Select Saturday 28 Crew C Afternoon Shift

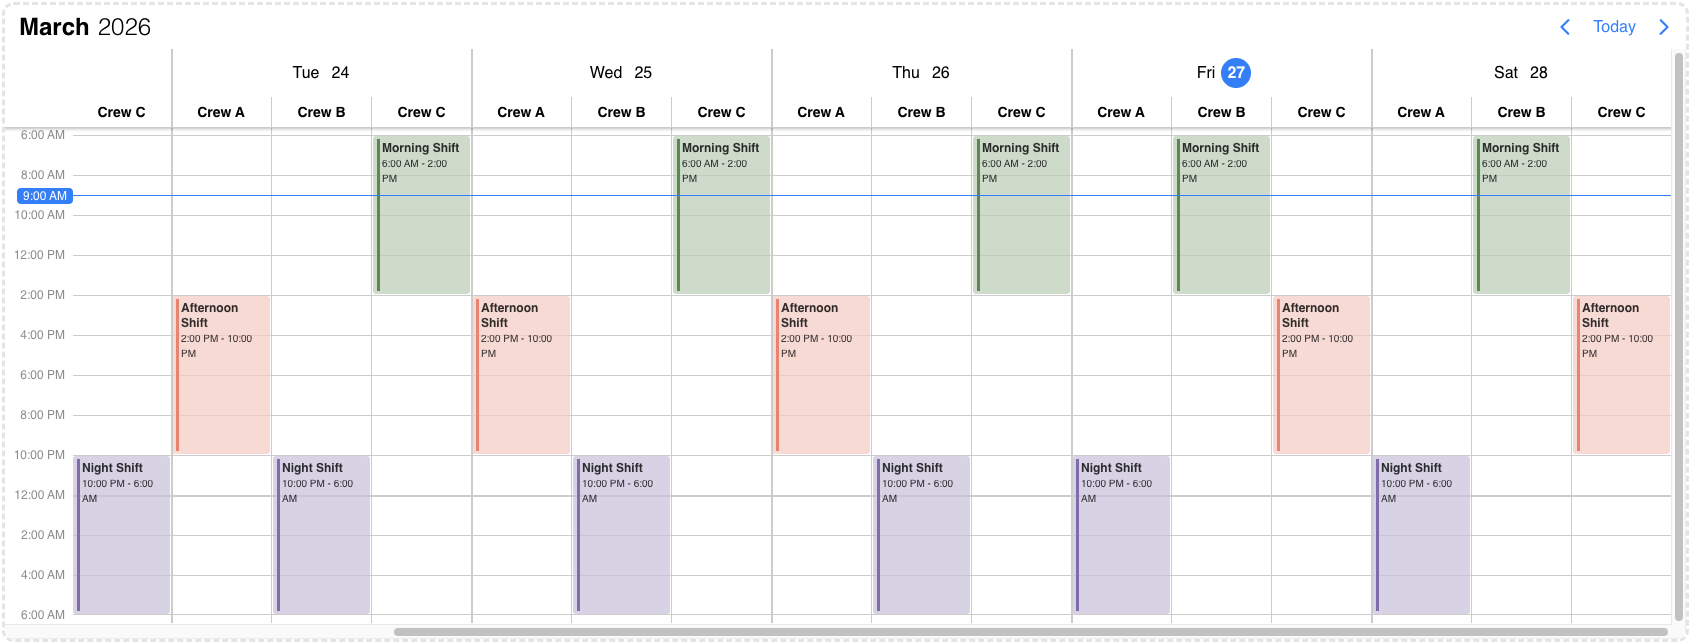pyautogui.click(x=1622, y=374)
